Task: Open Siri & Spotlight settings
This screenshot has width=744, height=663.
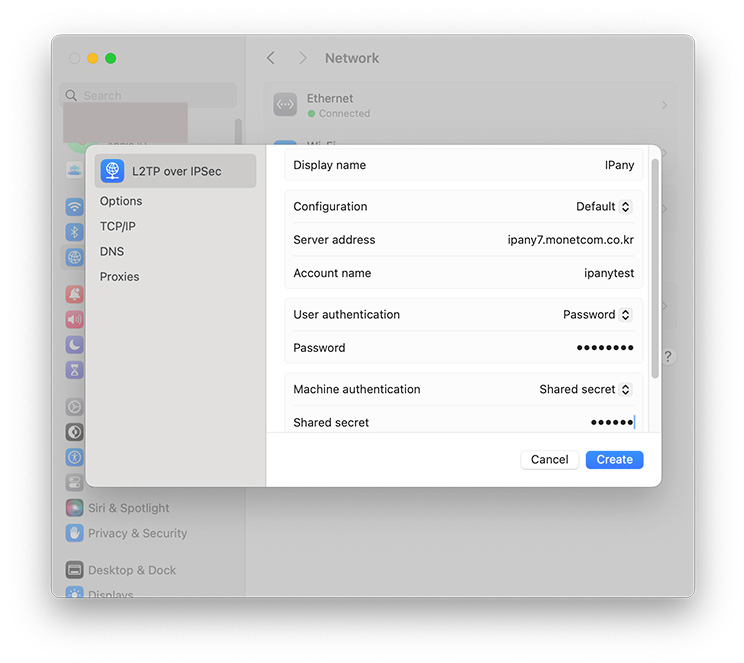Action: pyautogui.click(x=118, y=508)
